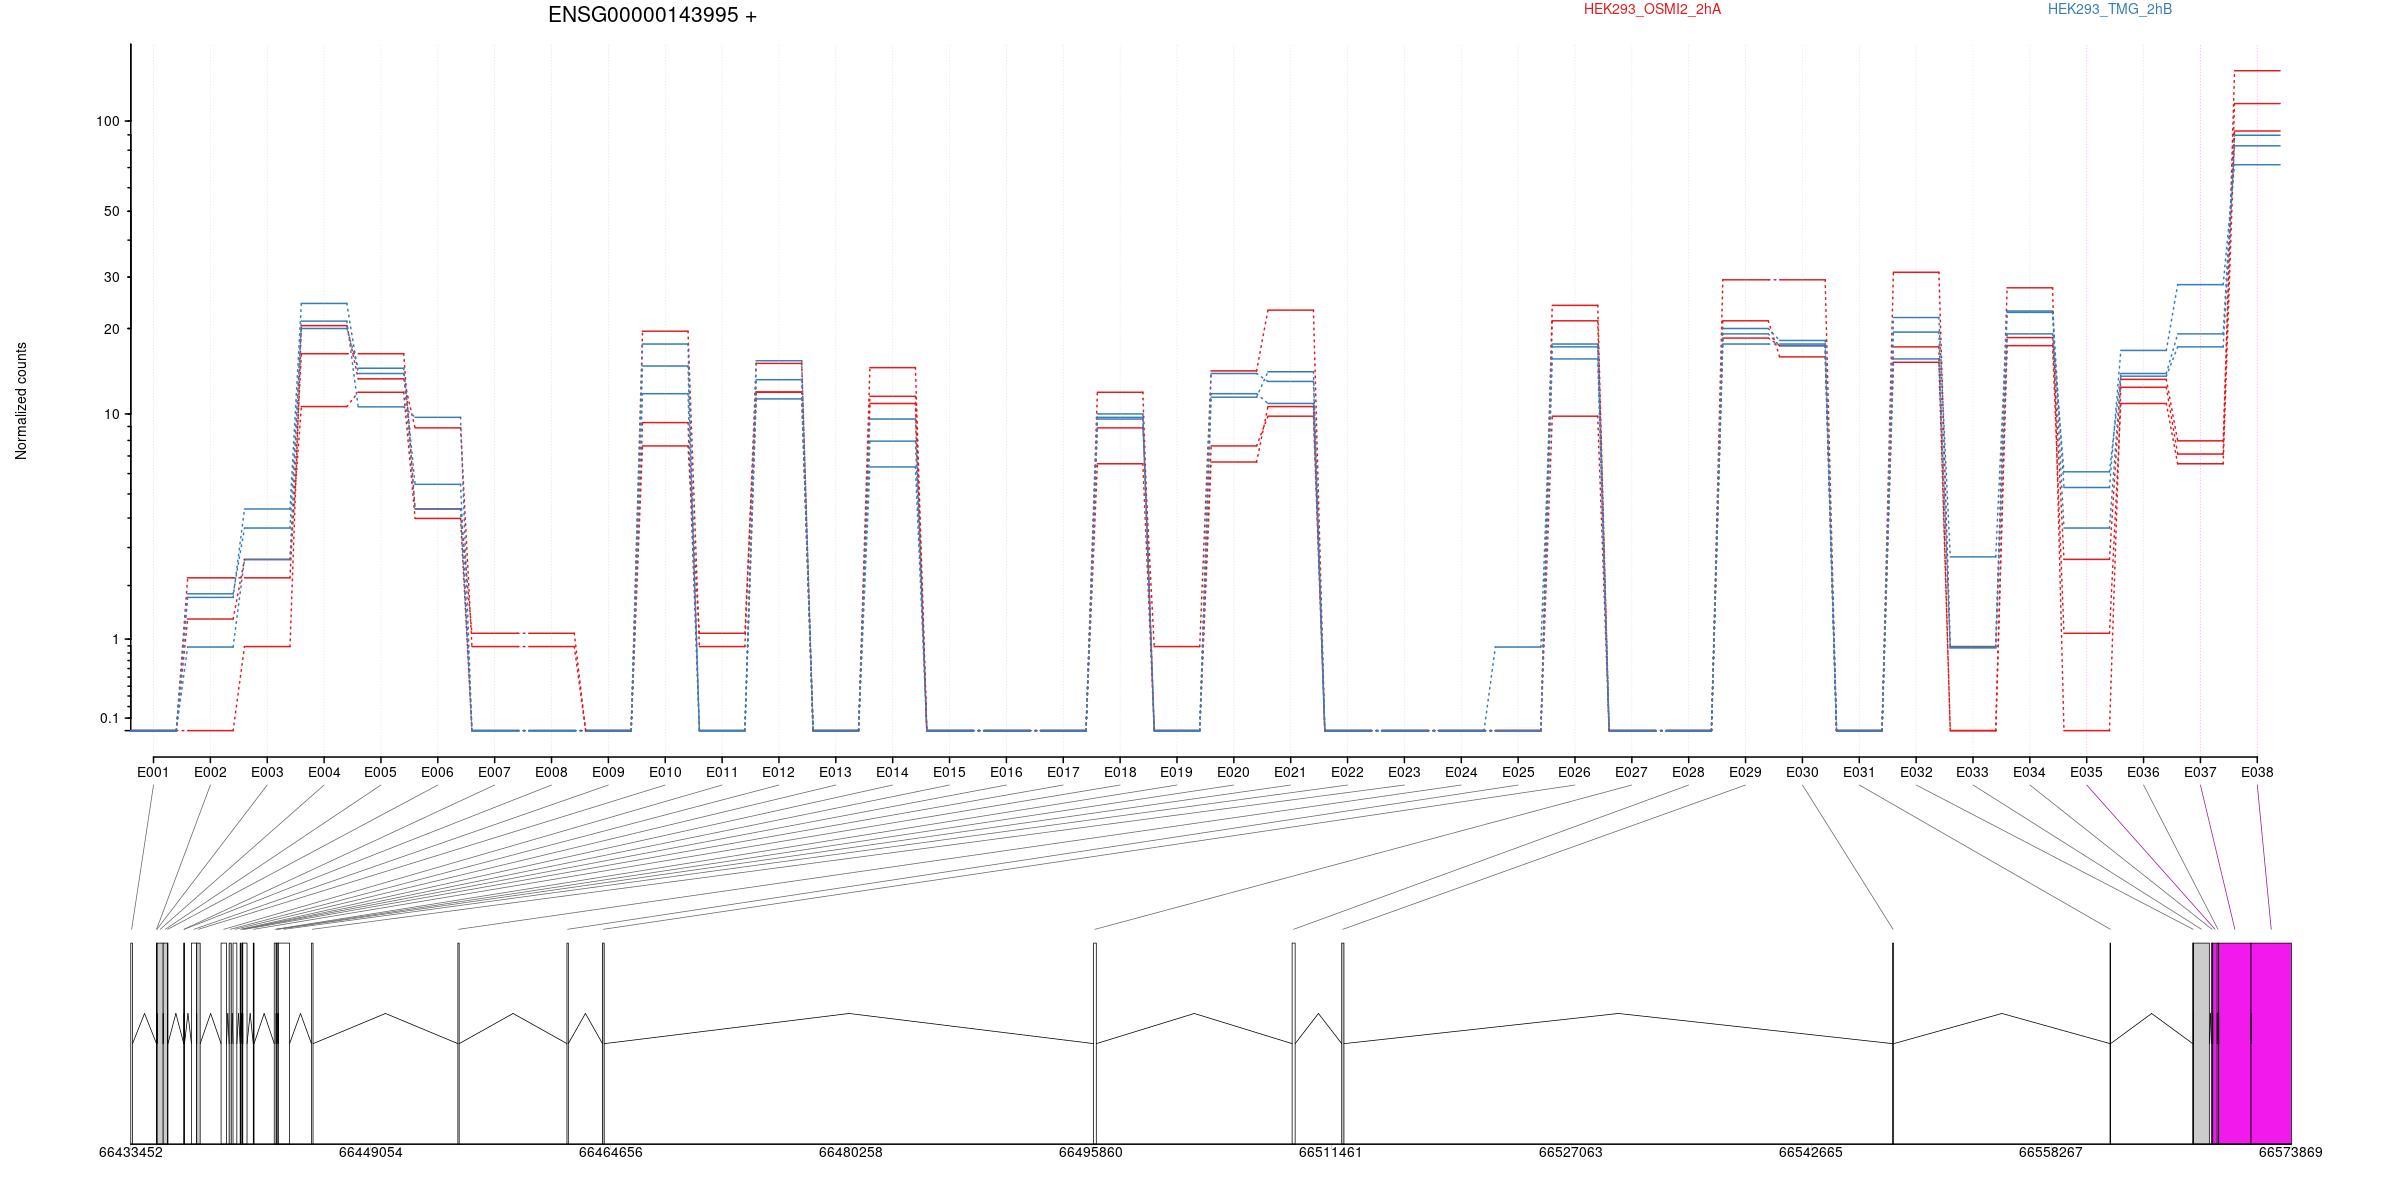
Task: Click exon label E013
Action: (835, 772)
